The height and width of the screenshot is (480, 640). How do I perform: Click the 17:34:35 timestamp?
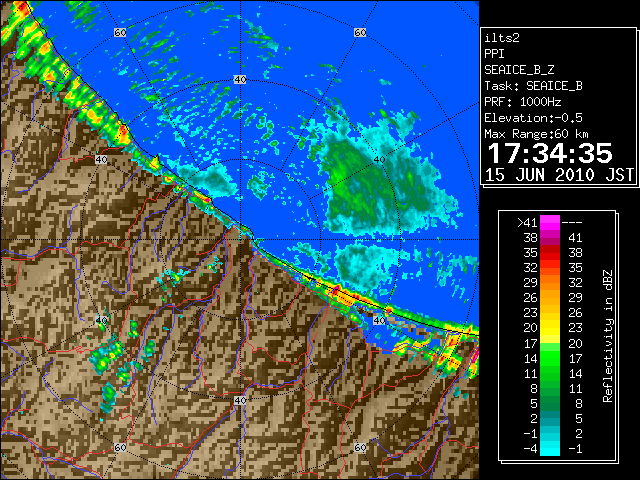(550, 153)
